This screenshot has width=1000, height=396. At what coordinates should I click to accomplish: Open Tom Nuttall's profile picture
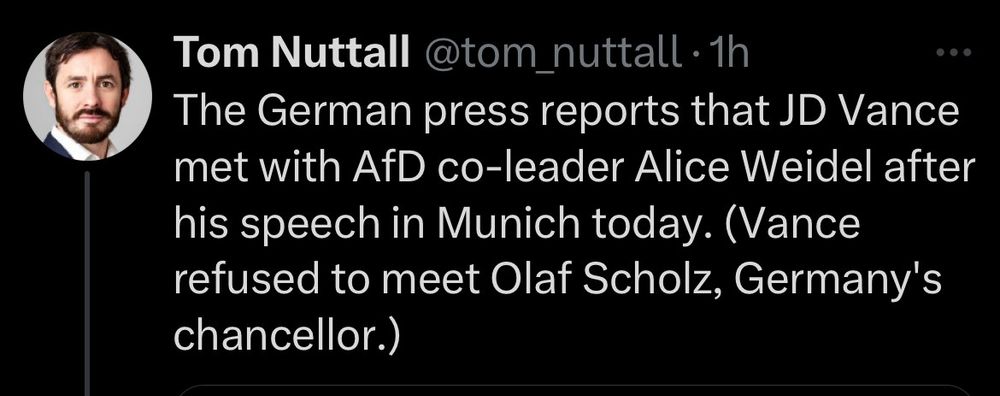point(88,96)
